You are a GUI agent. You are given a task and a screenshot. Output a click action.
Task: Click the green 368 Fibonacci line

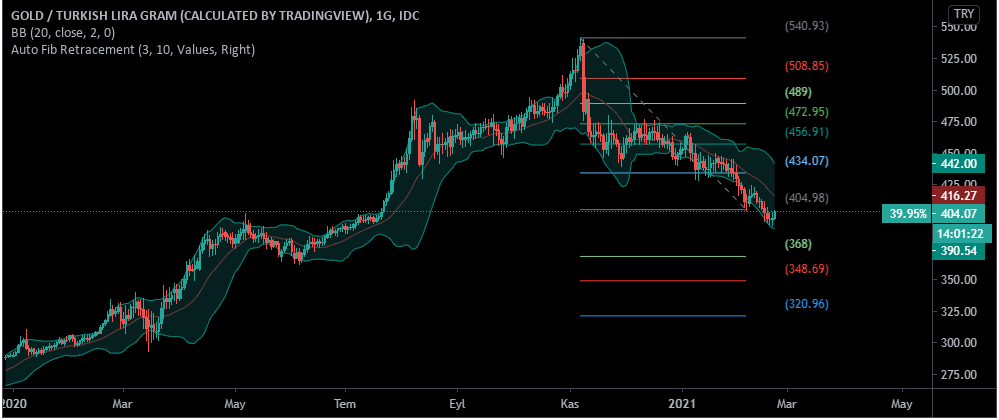click(x=663, y=256)
